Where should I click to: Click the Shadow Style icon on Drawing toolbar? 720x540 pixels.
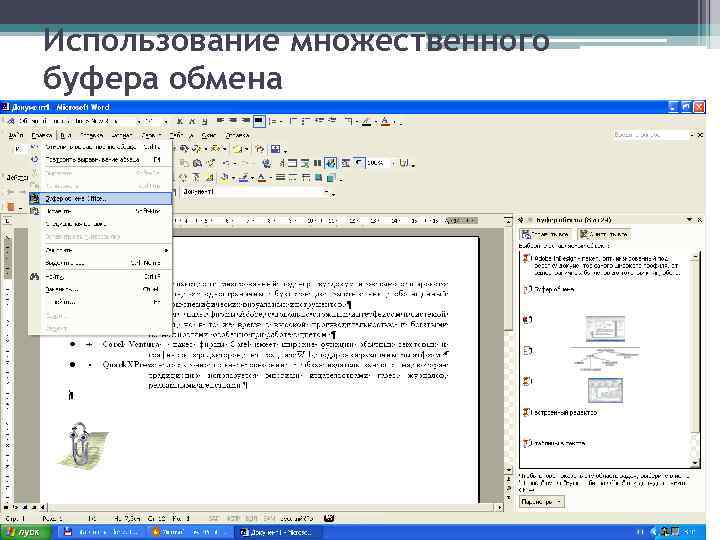point(318,177)
